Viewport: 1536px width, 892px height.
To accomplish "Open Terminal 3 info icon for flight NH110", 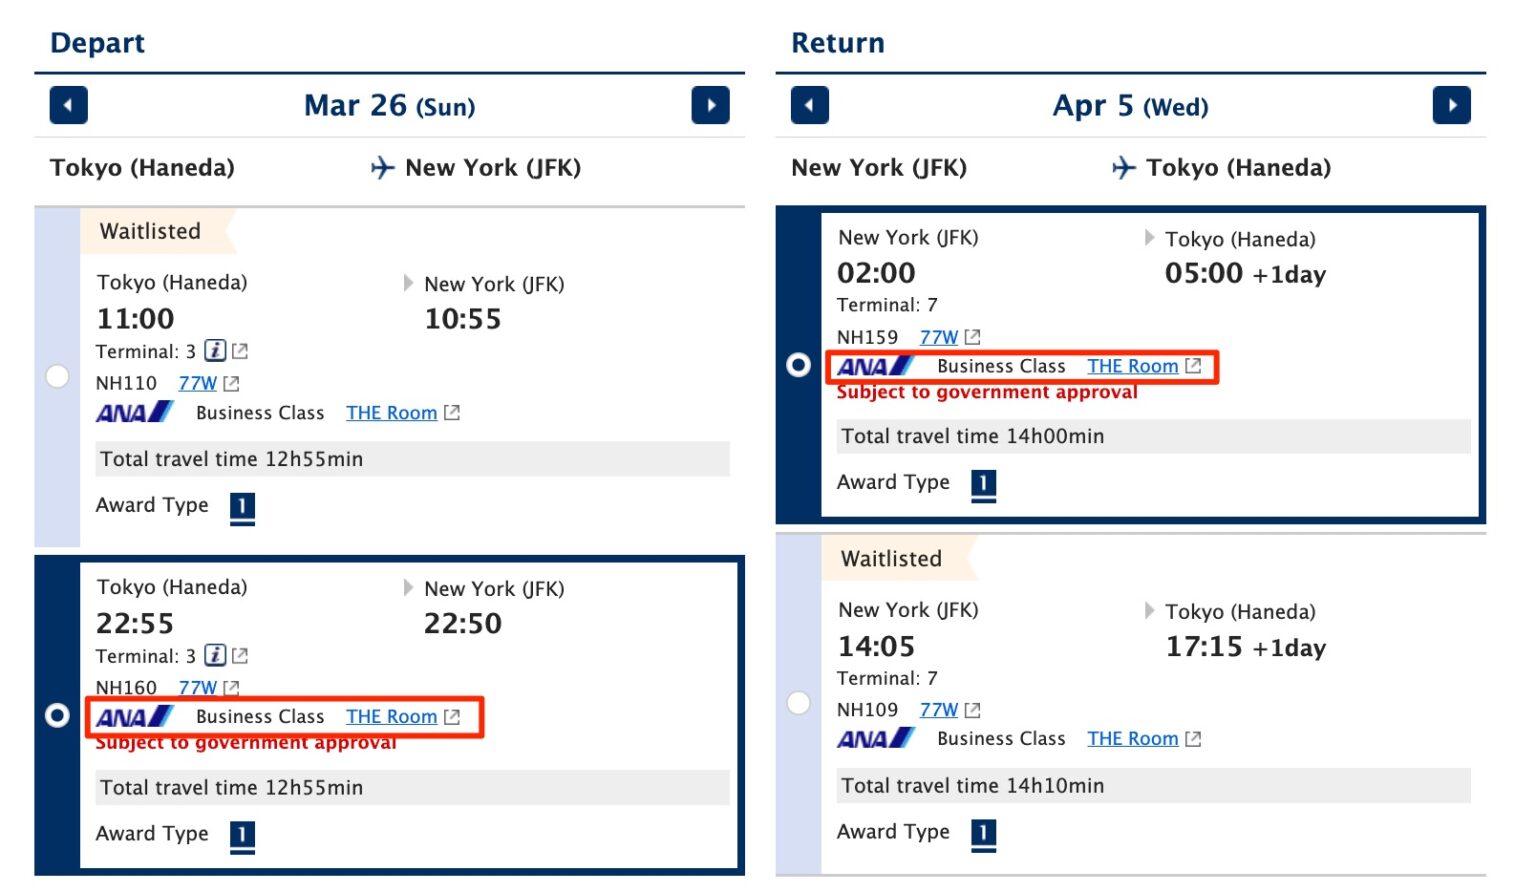I will click(218, 351).
